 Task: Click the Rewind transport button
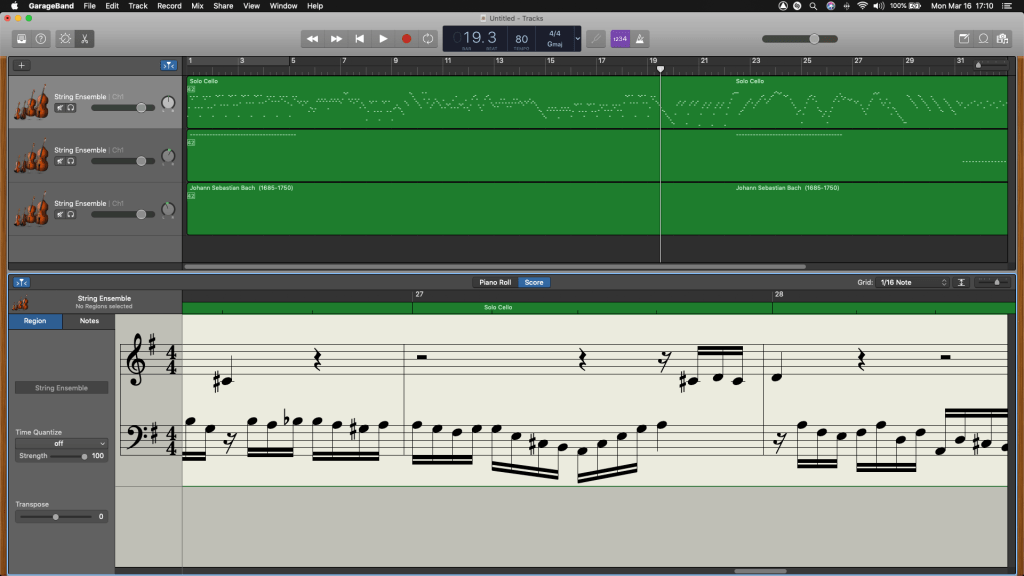coord(312,39)
